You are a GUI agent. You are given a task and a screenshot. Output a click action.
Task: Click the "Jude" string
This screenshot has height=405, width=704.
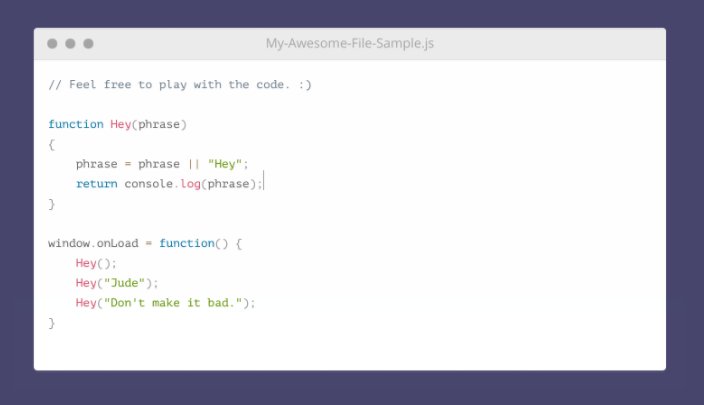tap(124, 283)
